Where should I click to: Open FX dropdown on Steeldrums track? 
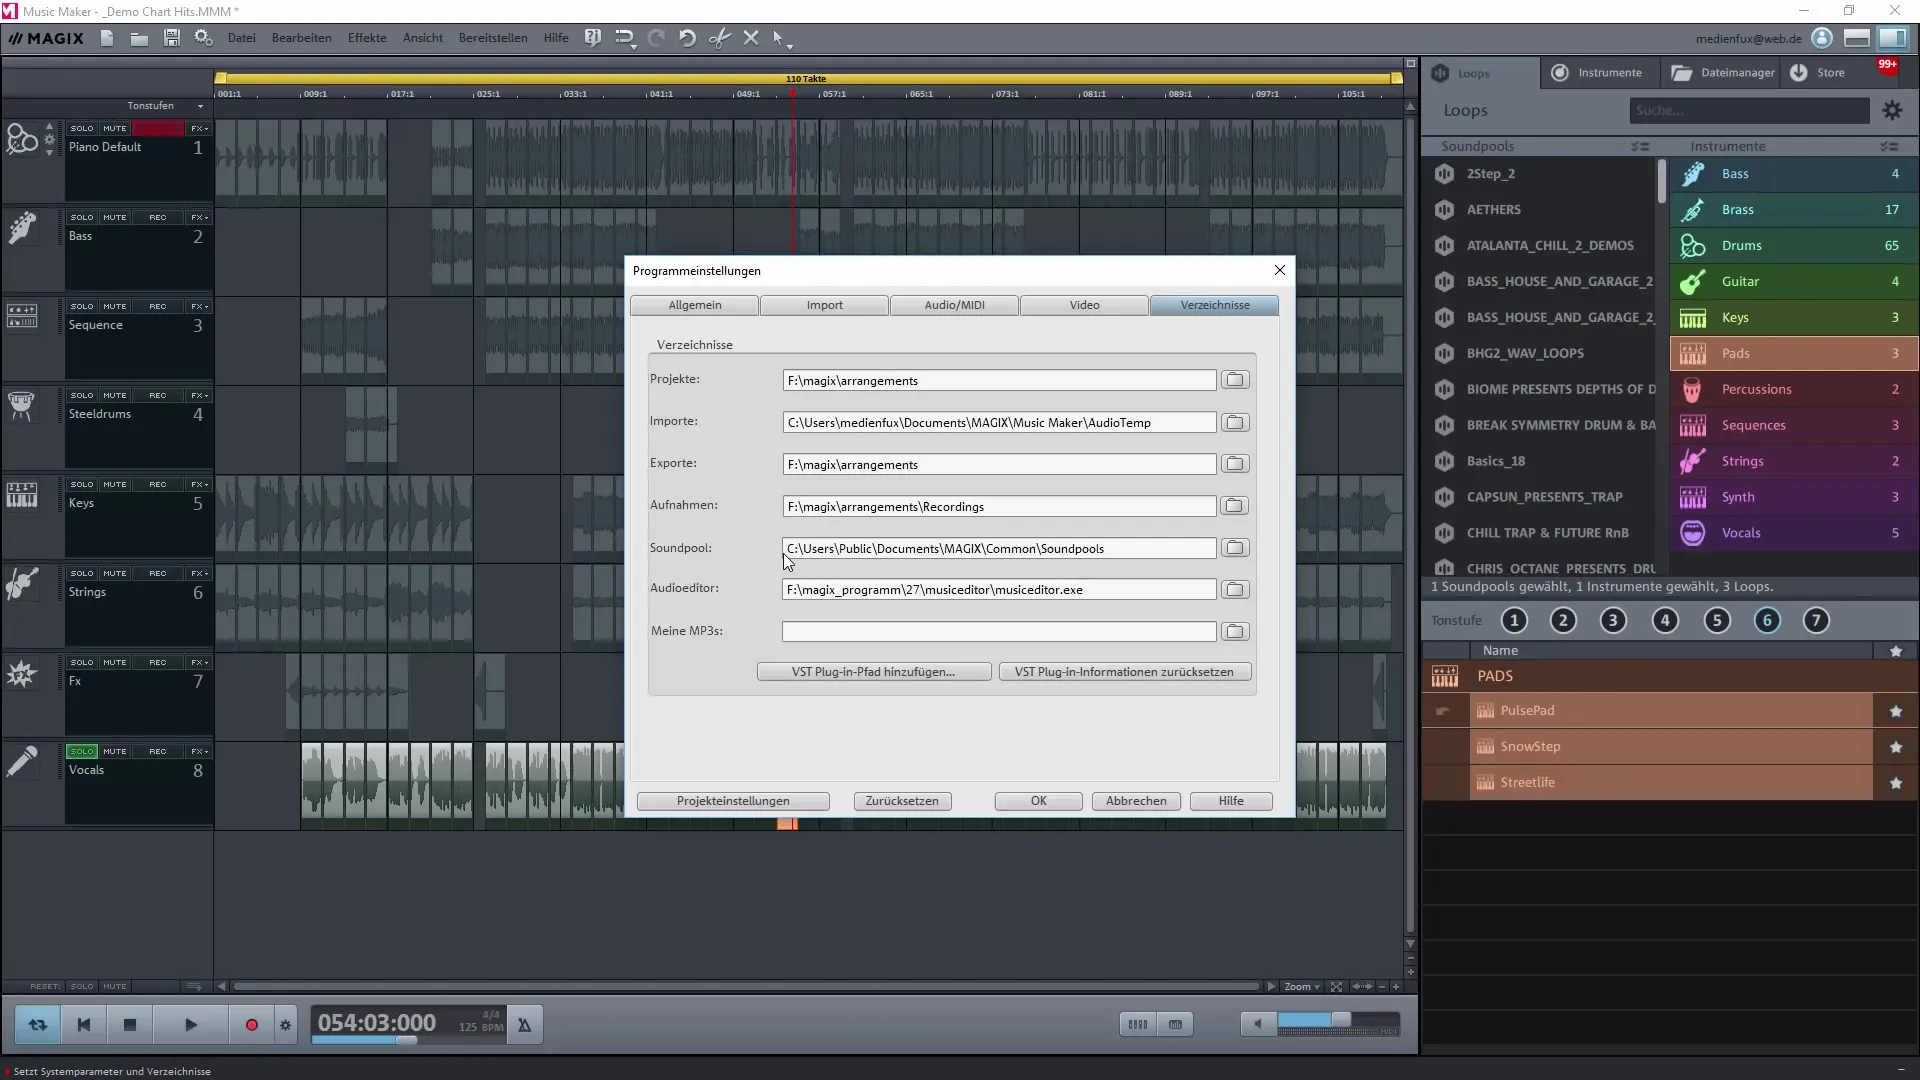[199, 395]
